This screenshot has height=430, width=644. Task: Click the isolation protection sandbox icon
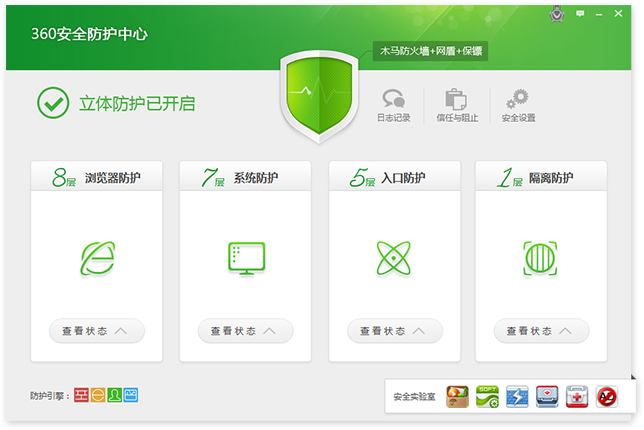point(540,258)
